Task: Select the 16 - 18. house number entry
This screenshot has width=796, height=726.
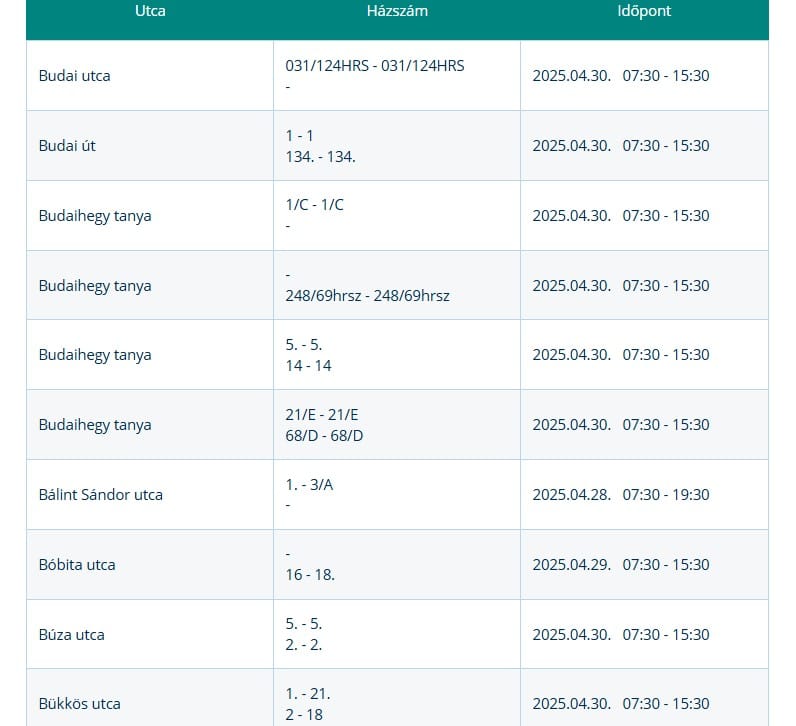Action: coord(310,575)
